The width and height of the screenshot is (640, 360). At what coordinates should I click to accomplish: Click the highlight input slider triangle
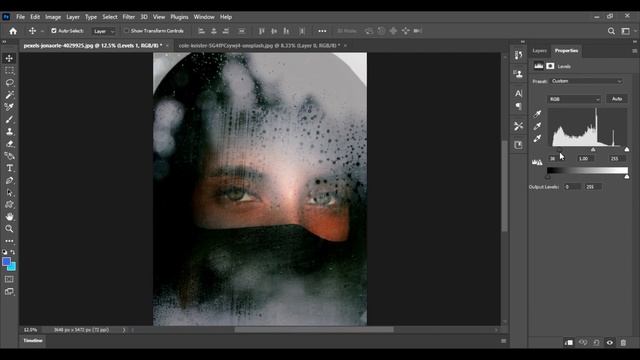tap(627, 150)
